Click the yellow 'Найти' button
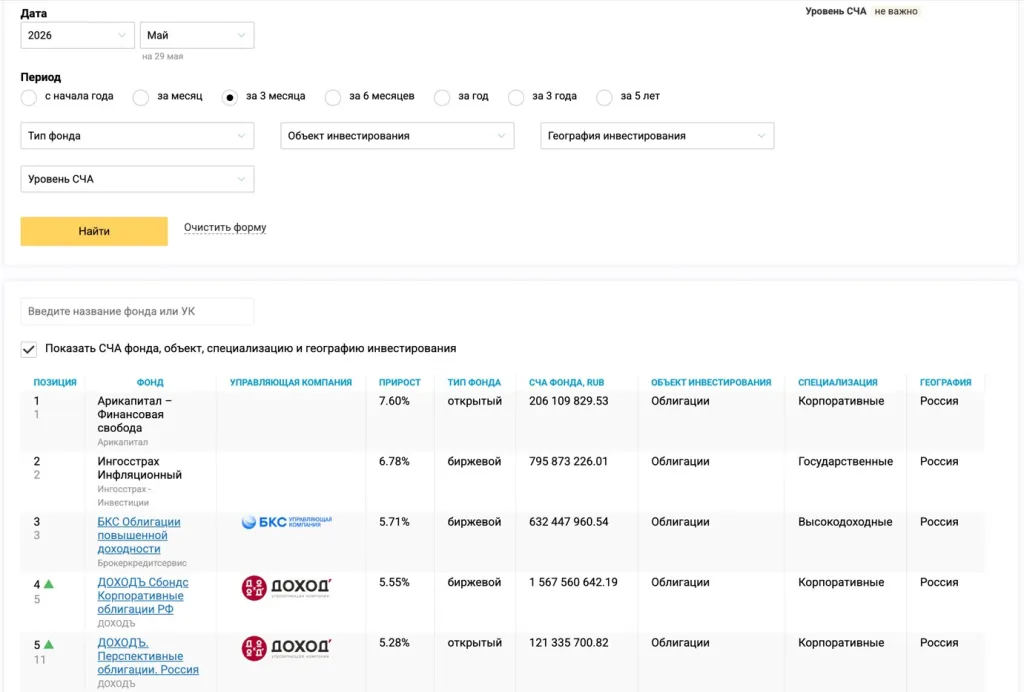 point(94,231)
